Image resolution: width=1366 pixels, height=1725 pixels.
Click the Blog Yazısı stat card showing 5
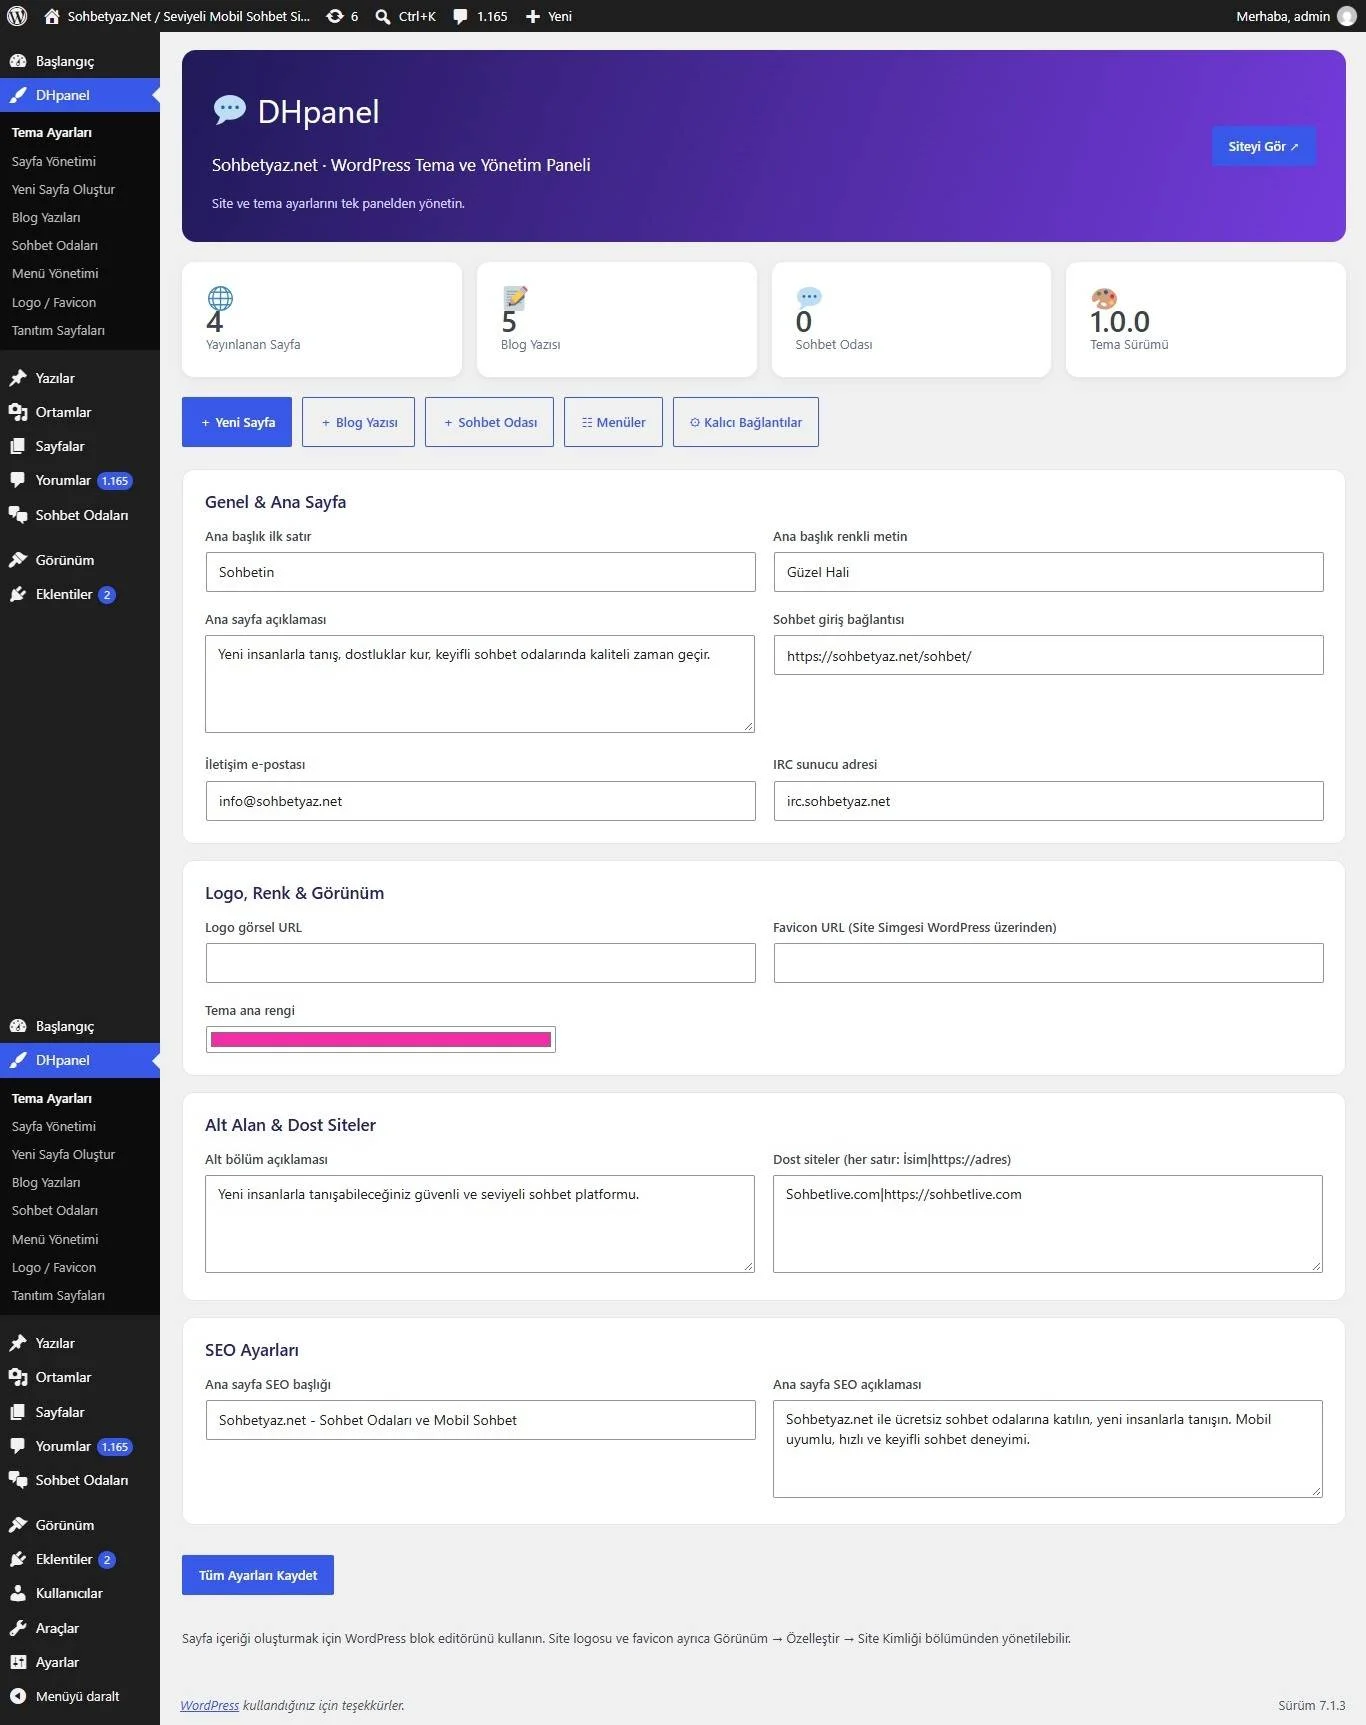(617, 320)
